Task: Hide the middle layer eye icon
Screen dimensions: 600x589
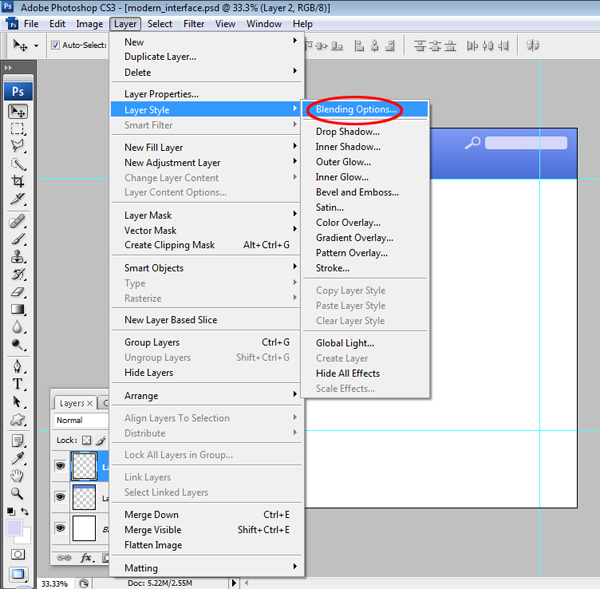Action: click(x=60, y=497)
